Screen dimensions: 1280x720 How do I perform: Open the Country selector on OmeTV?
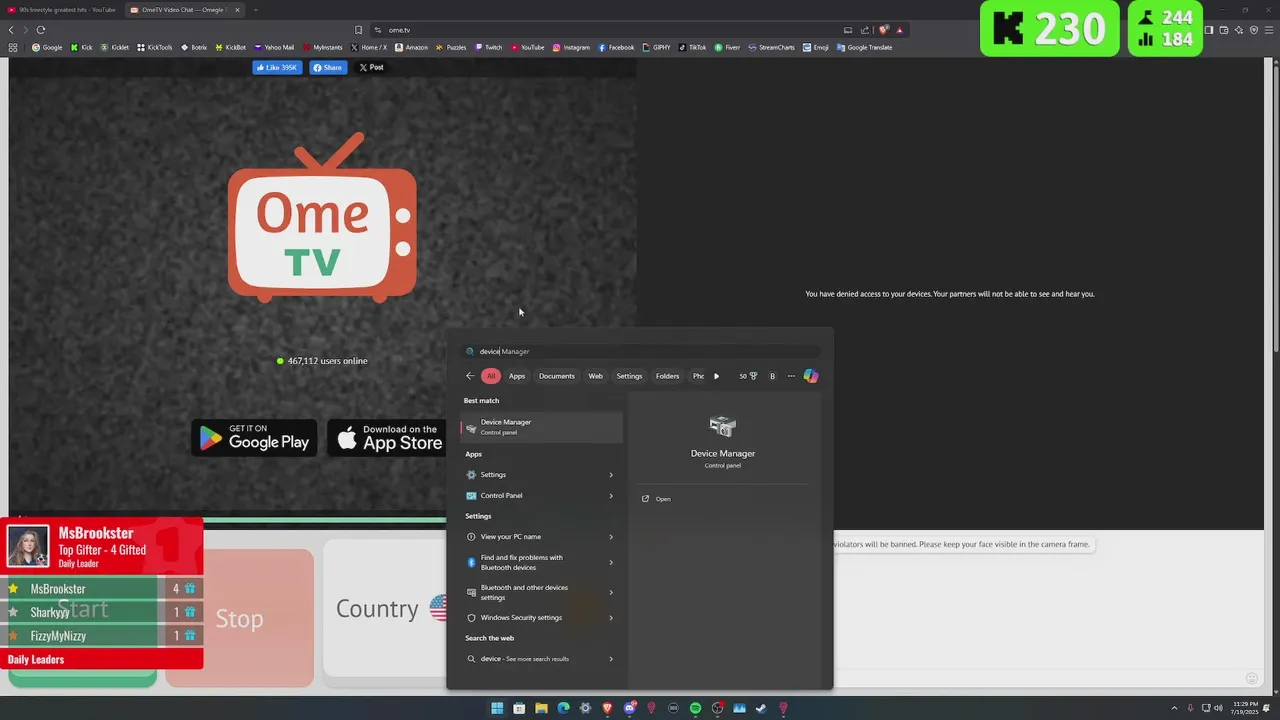pos(385,609)
